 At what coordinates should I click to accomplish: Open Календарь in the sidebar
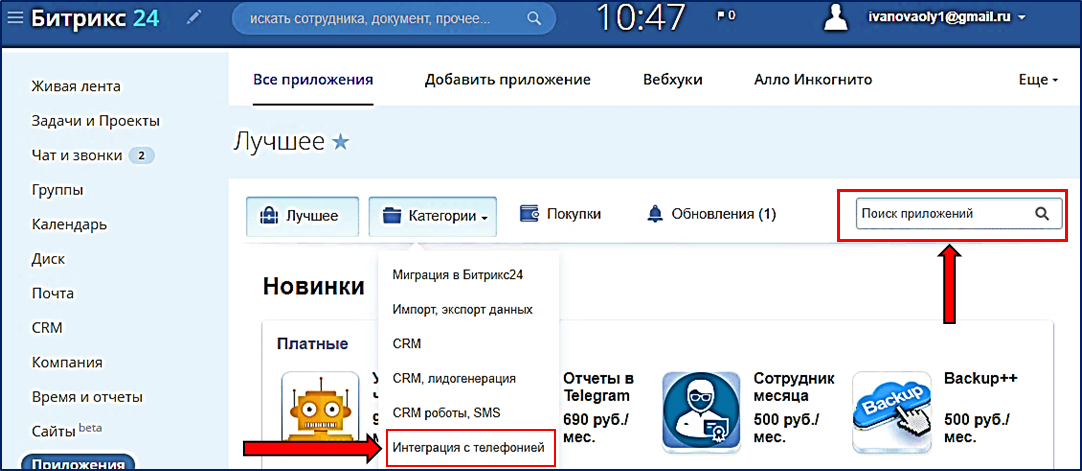coord(69,225)
